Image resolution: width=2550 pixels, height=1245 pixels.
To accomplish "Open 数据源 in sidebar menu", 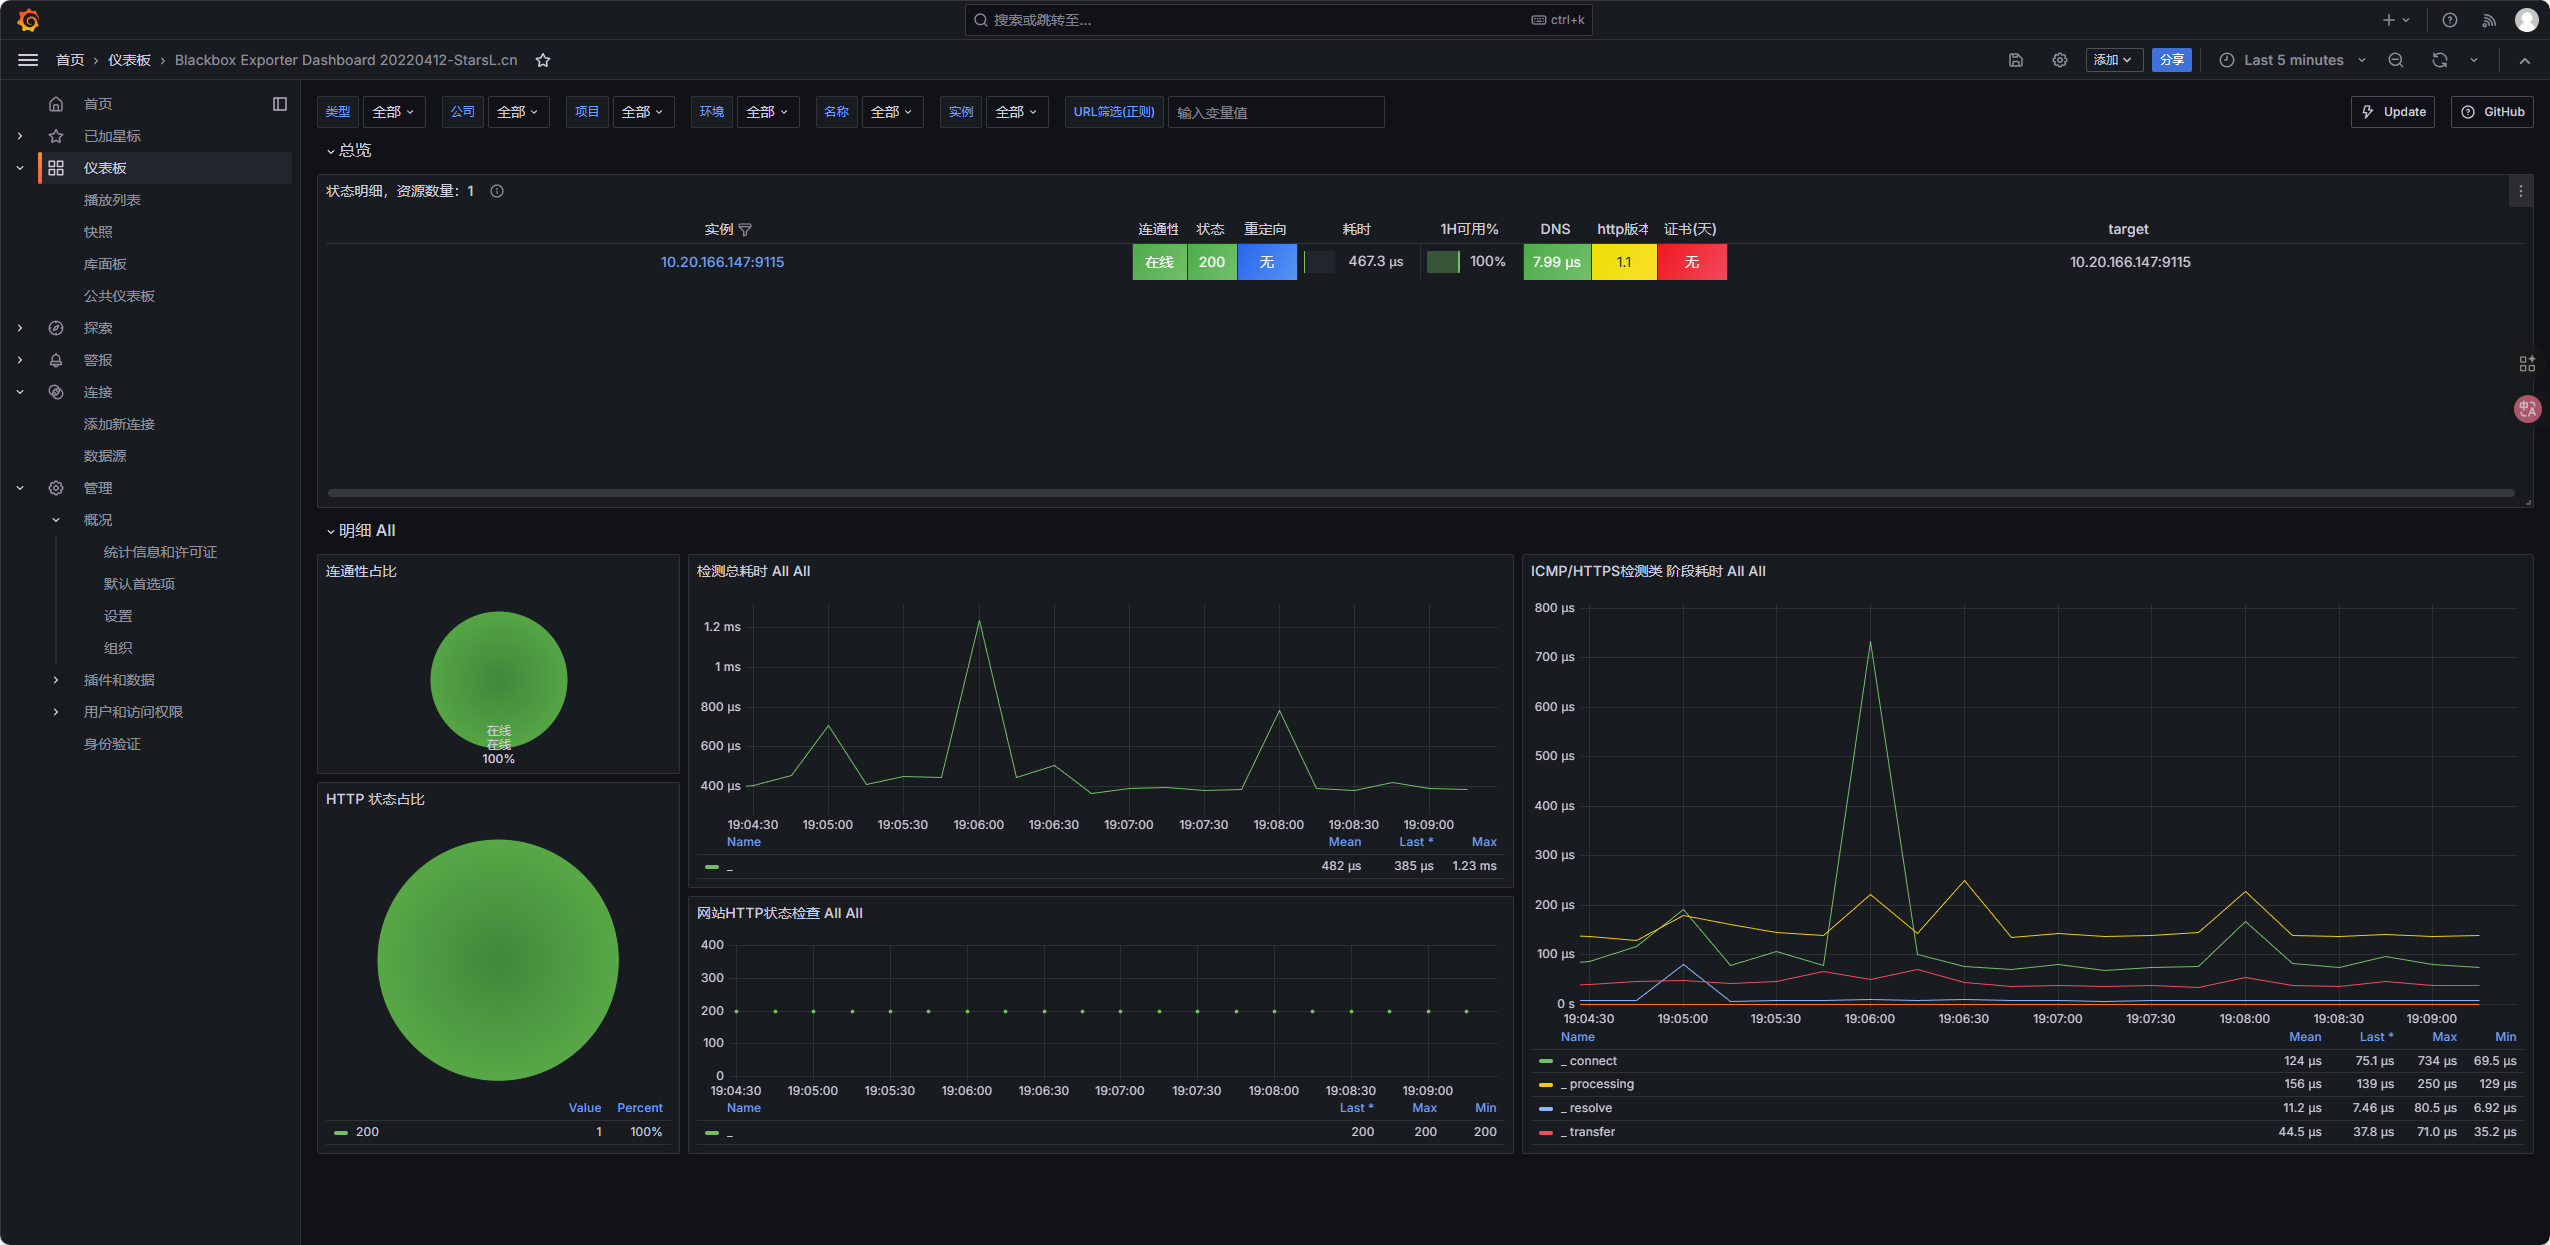I will 105,456.
